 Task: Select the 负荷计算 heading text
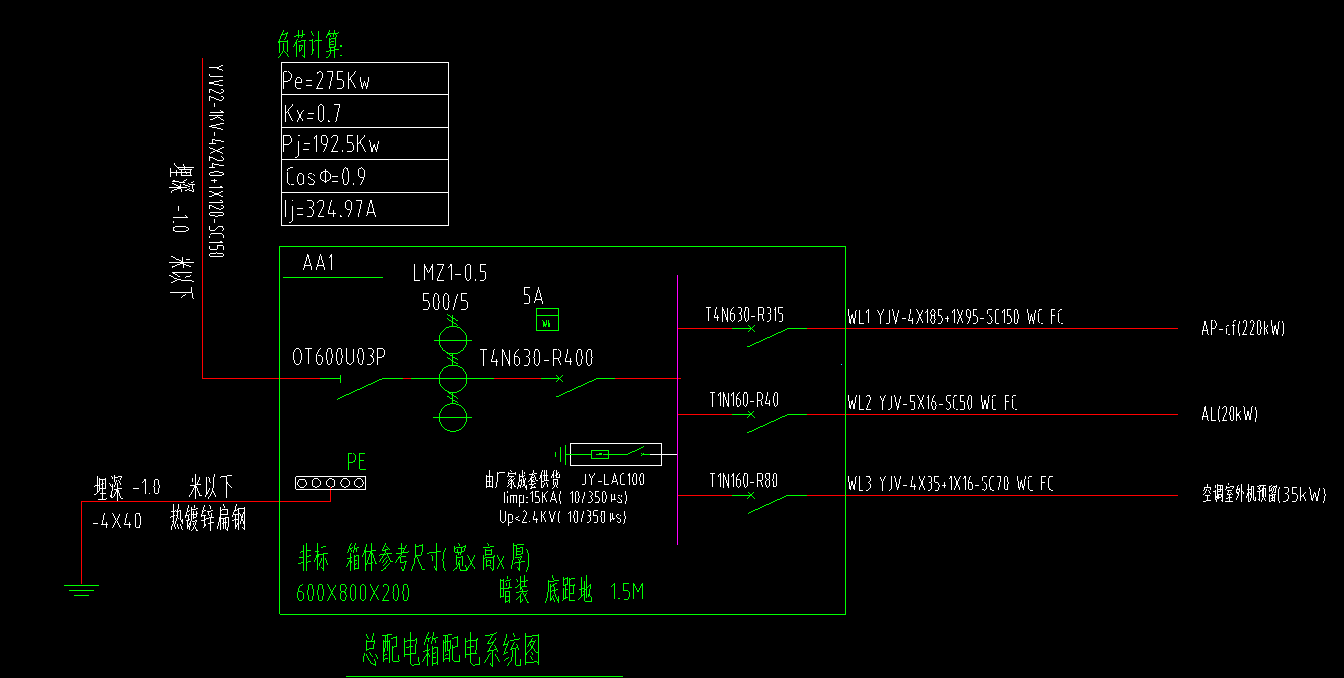click(x=310, y=45)
